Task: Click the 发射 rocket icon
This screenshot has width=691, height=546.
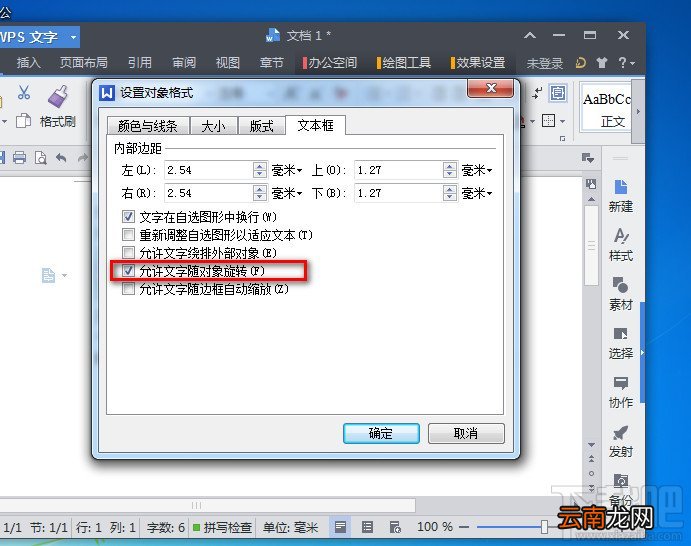Action: (x=620, y=433)
